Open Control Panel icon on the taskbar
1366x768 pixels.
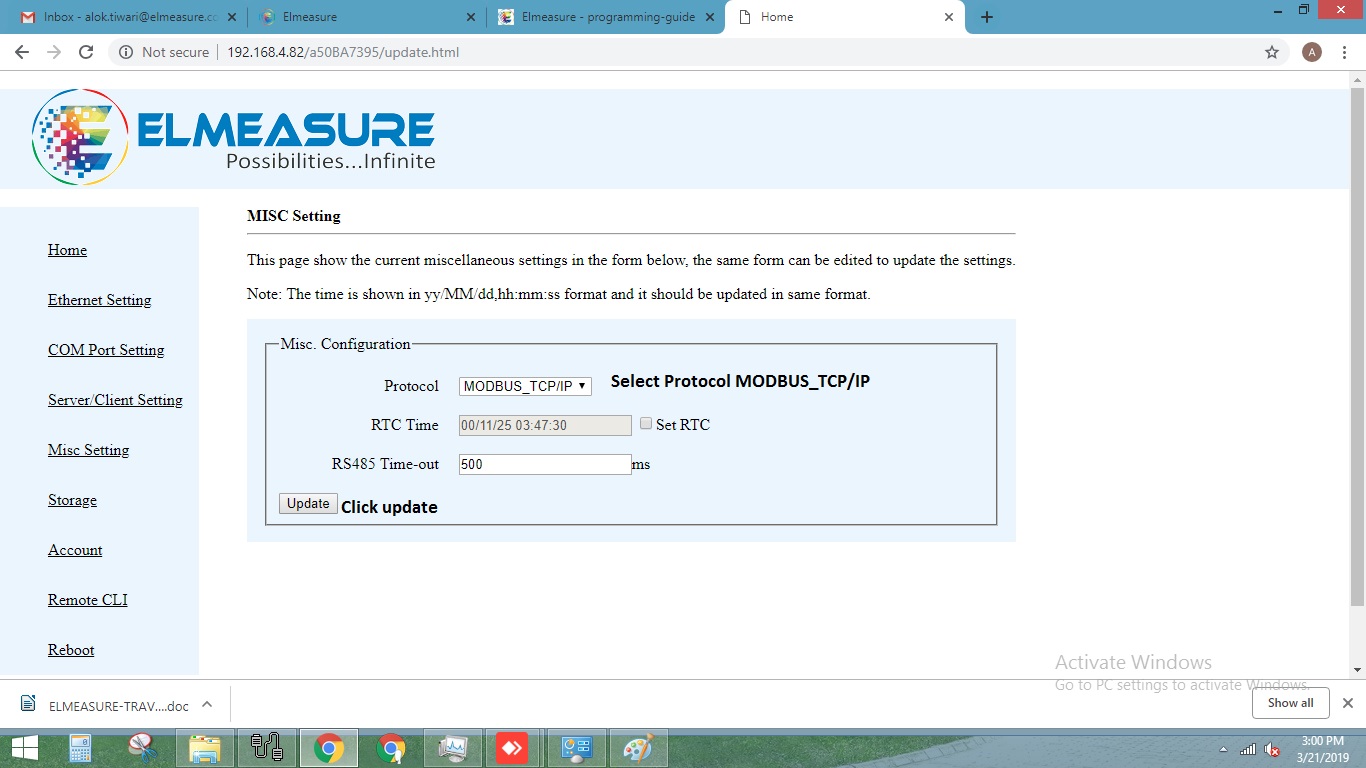(x=577, y=748)
